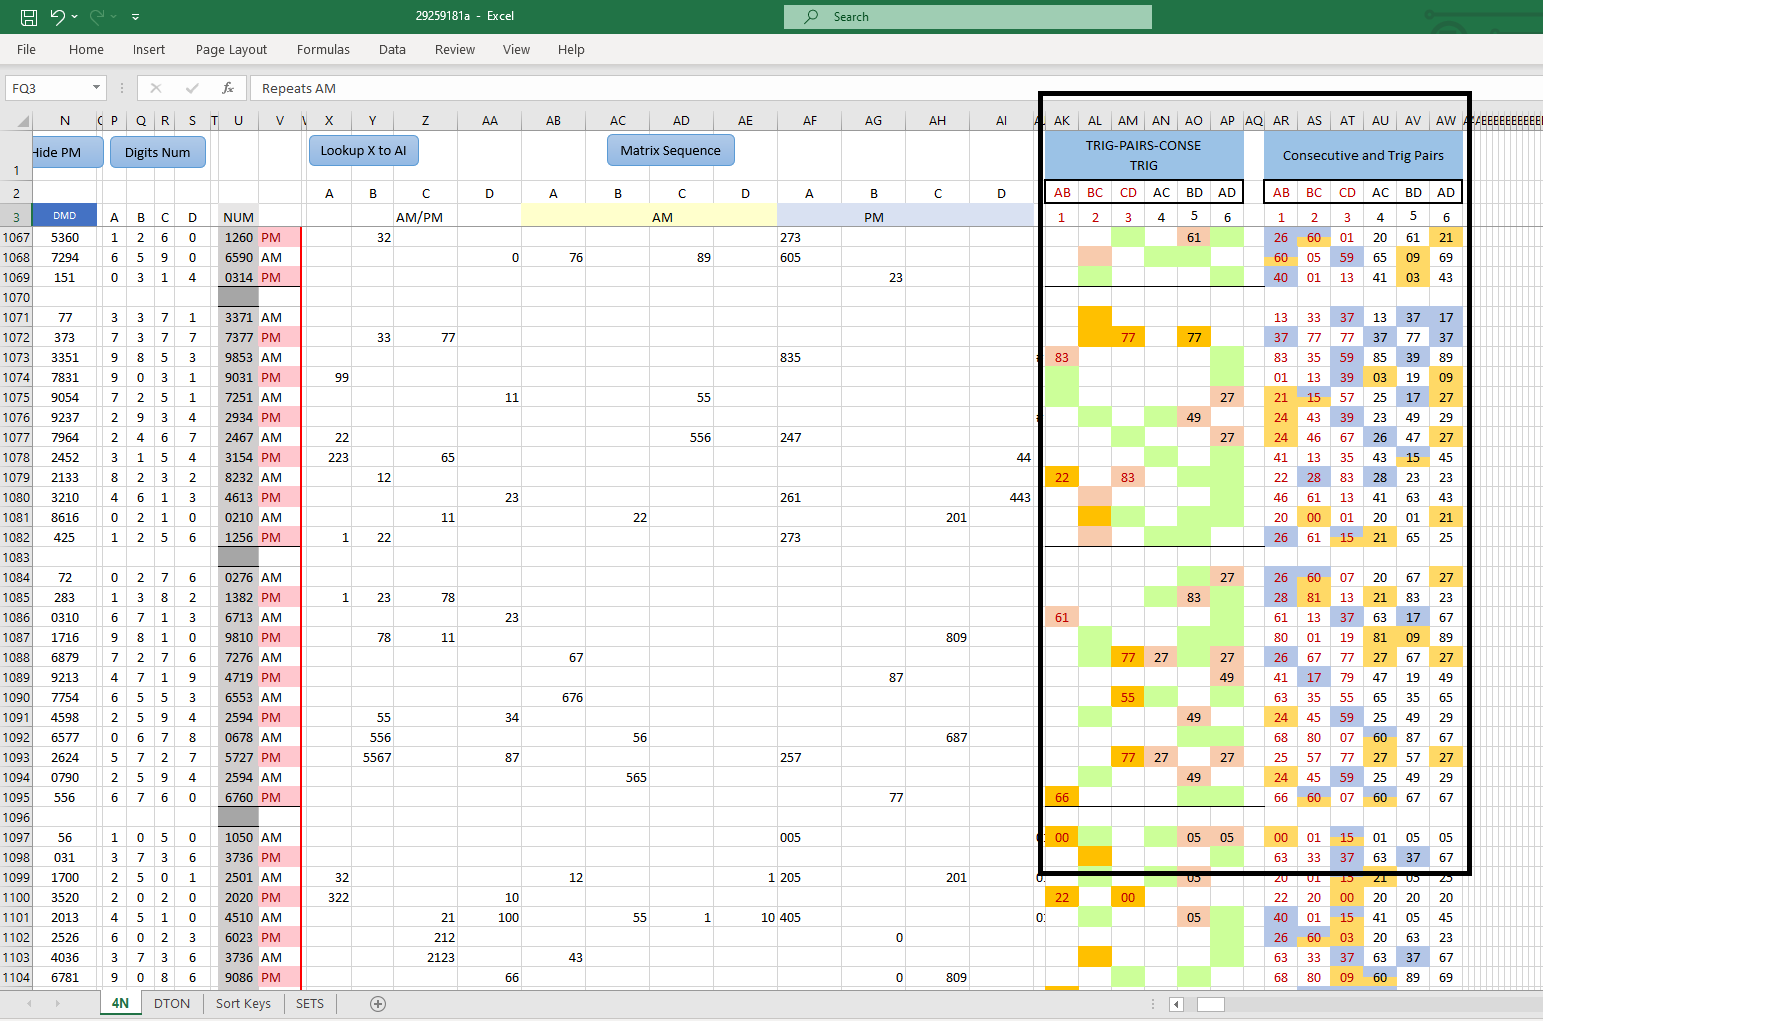Click inside the Search box
The image size is (1767, 1021).
click(968, 17)
